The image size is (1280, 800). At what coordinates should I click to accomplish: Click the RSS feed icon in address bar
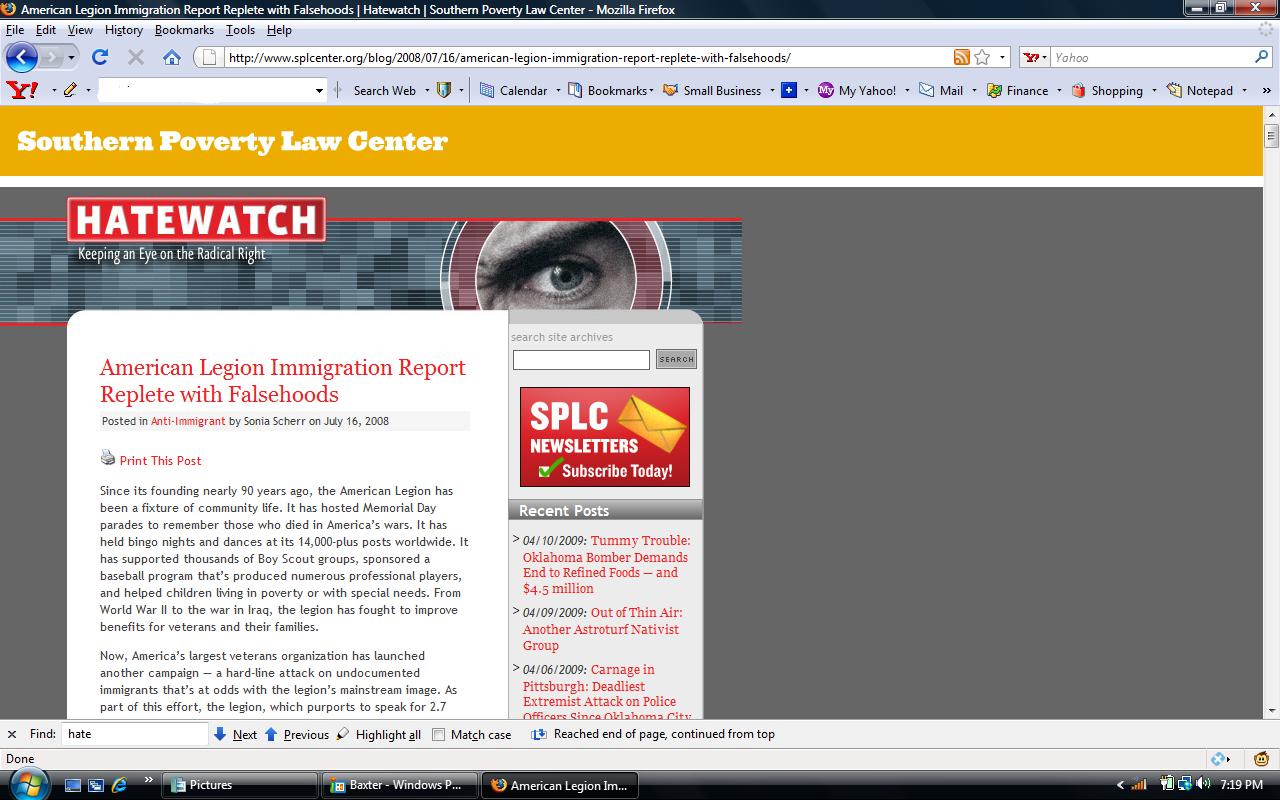pyautogui.click(x=961, y=57)
